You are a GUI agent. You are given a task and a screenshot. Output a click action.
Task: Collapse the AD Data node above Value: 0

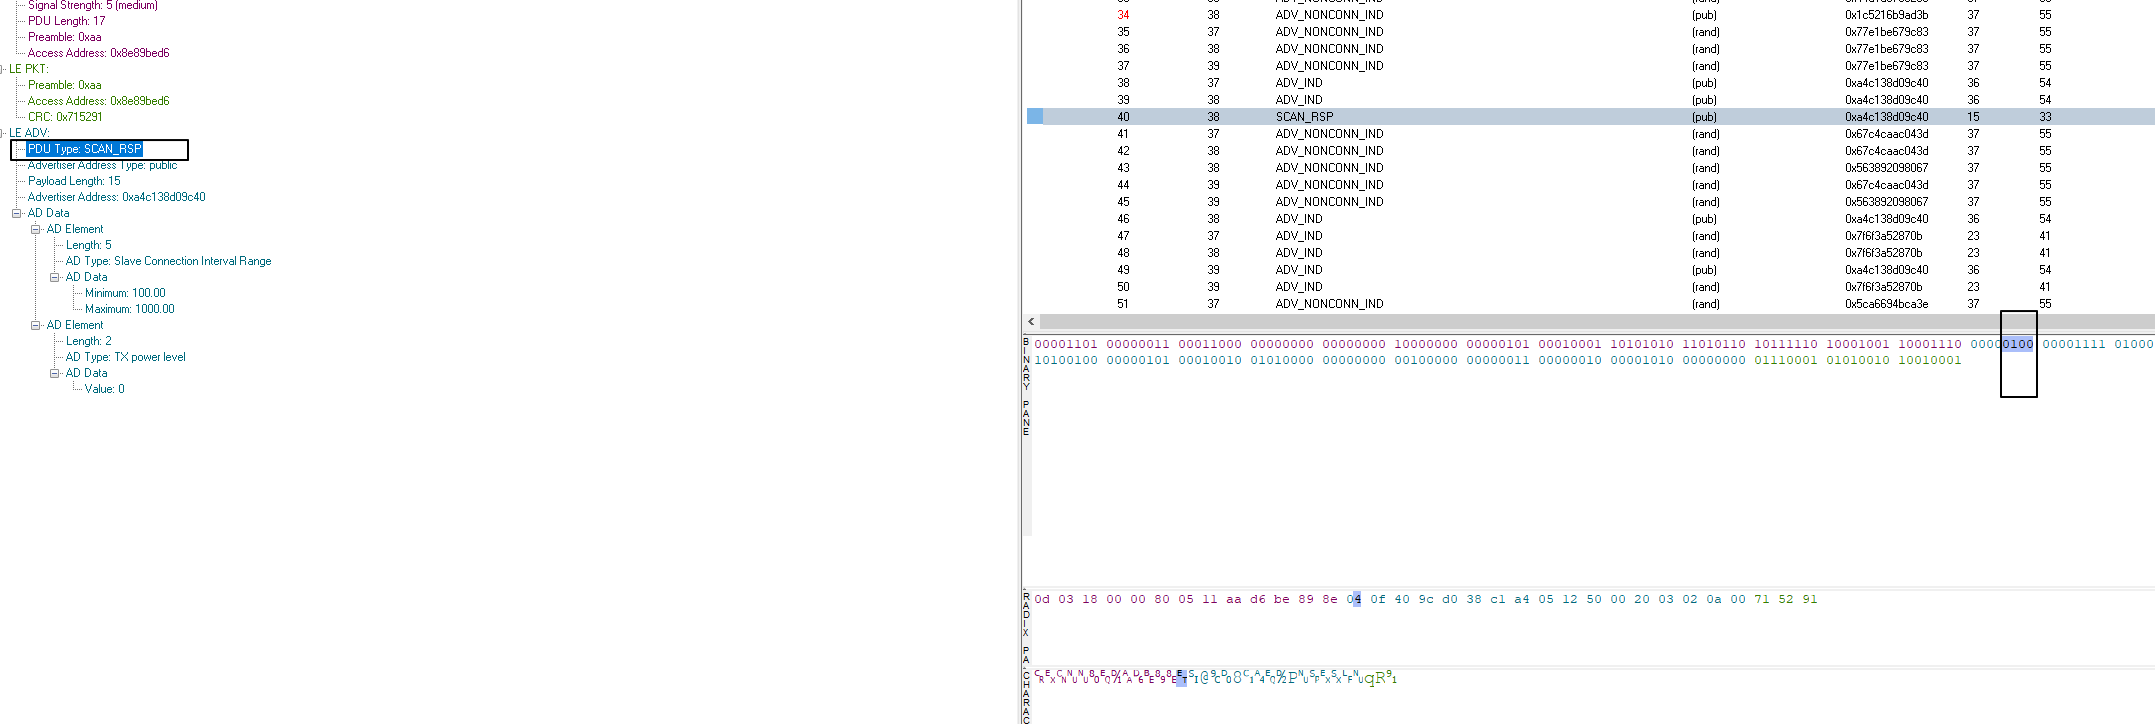[x=55, y=373]
